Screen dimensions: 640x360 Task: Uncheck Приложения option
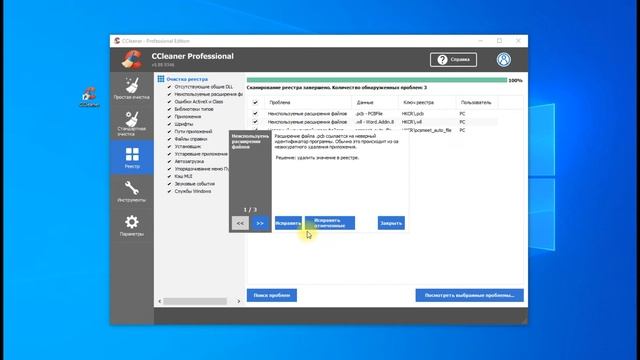169,117
